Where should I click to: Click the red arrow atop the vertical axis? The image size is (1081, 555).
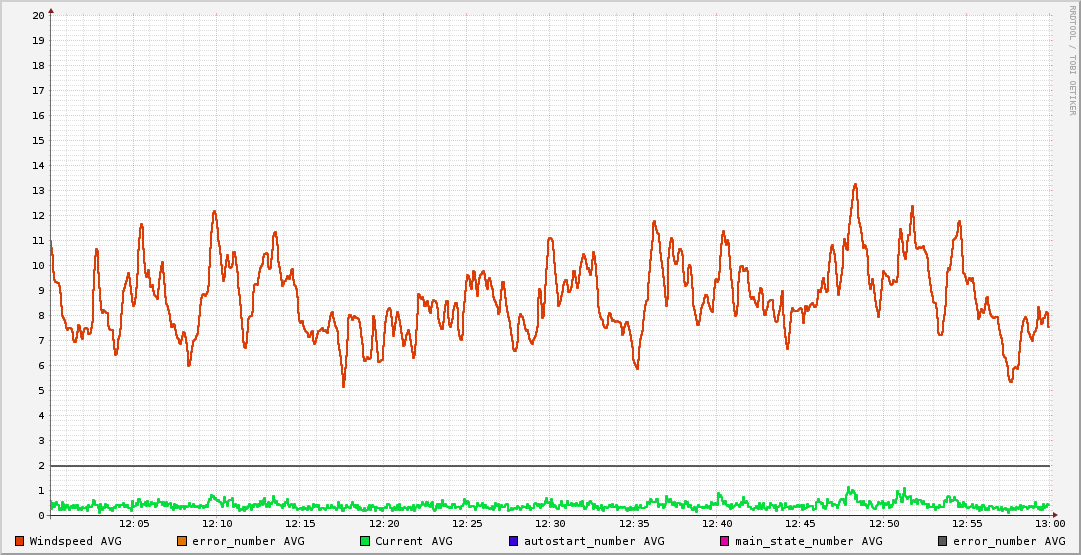coord(51,10)
